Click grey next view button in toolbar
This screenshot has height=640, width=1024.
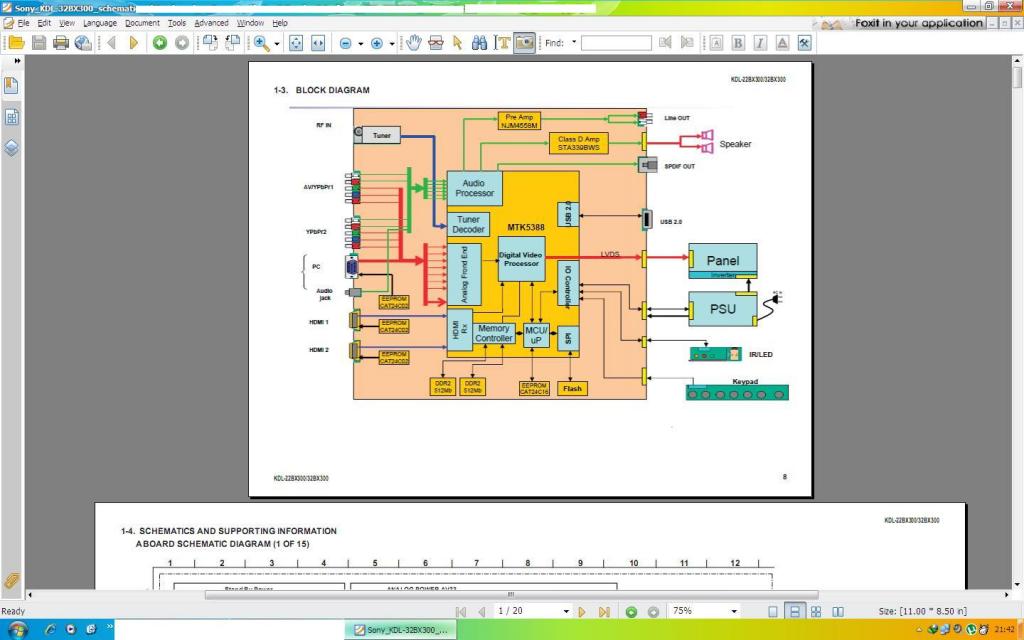coord(182,43)
